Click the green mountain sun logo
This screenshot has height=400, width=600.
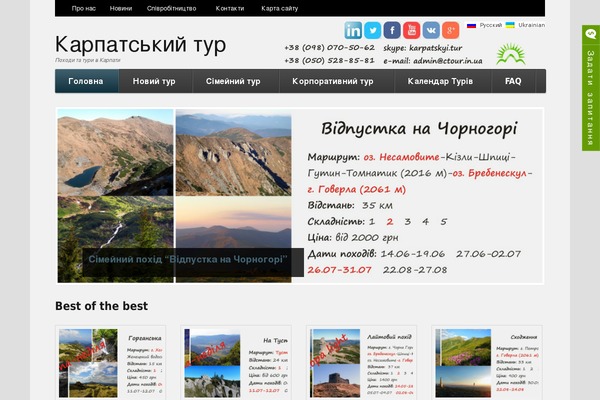pyautogui.click(x=511, y=54)
